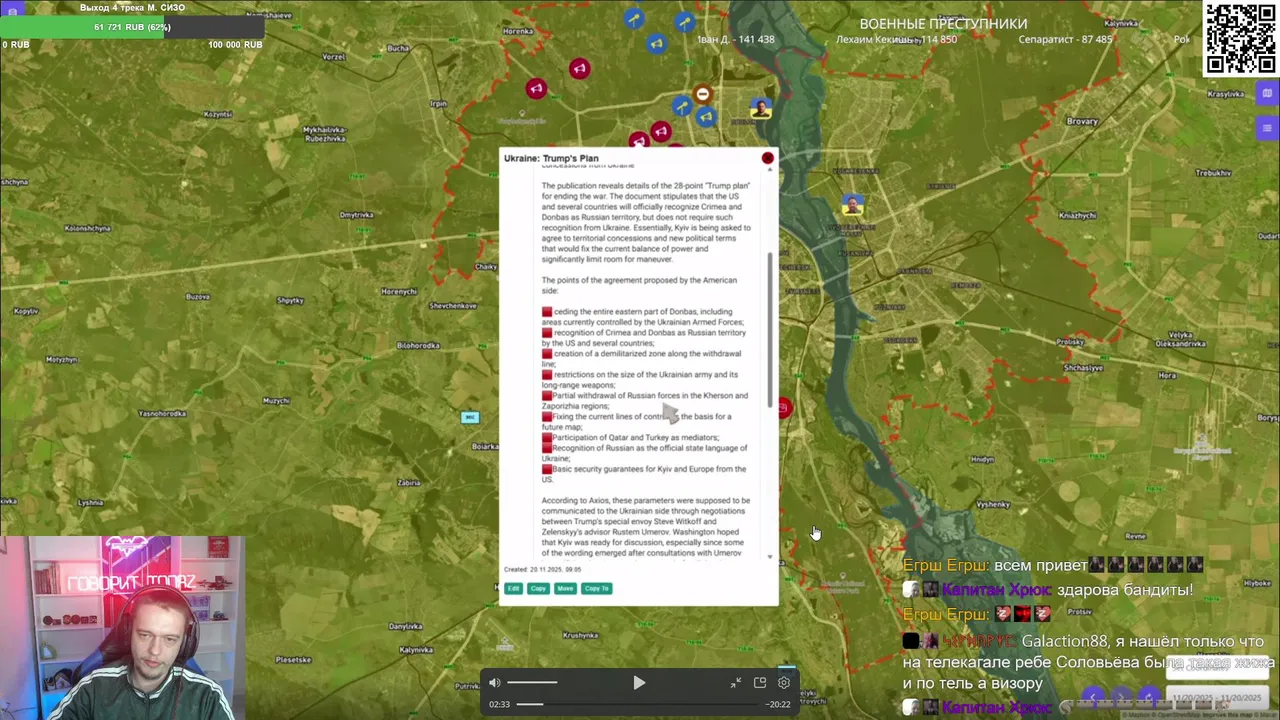Click the Copy To button
Screen dimensions: 1280x720
597,588
